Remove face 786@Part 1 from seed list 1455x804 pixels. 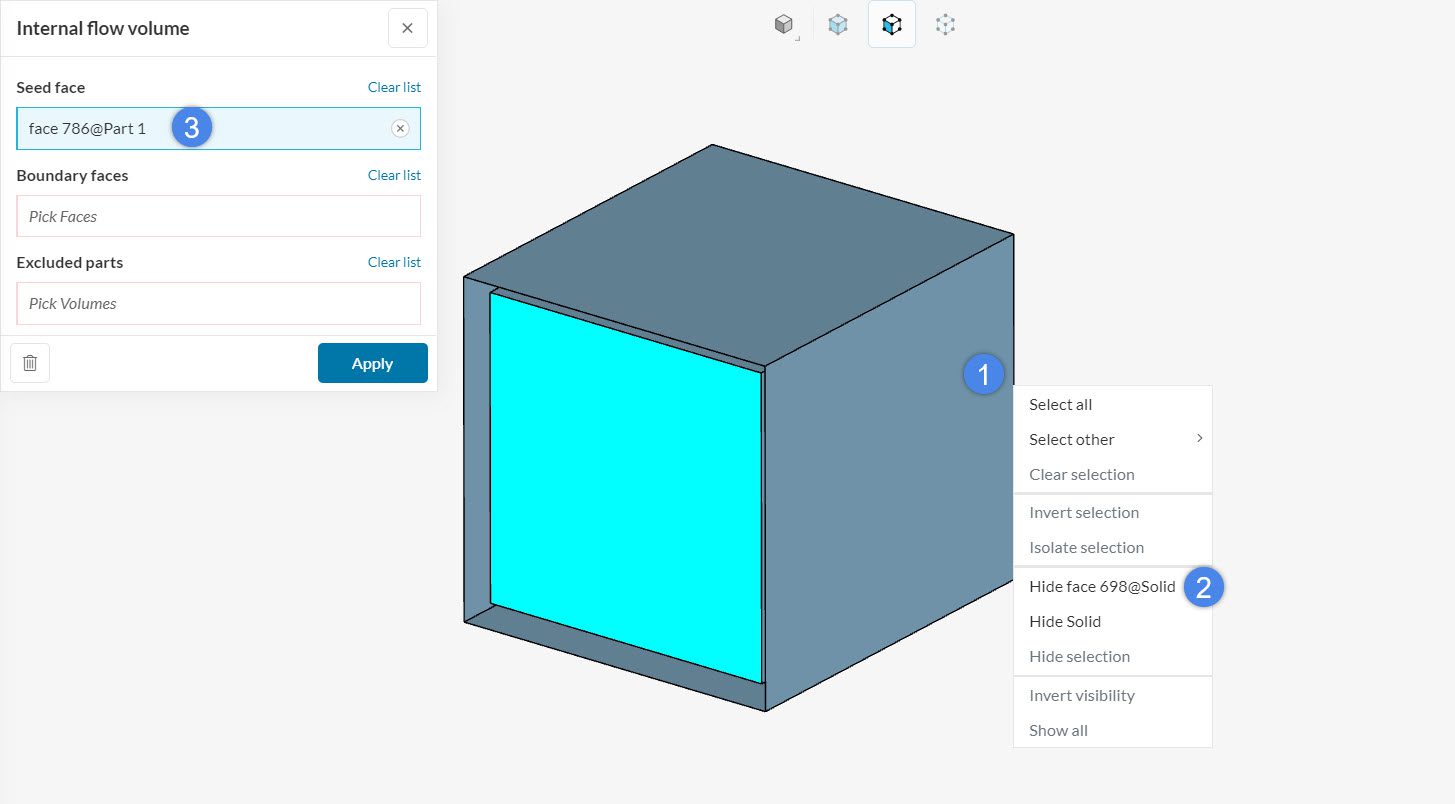[400, 129]
